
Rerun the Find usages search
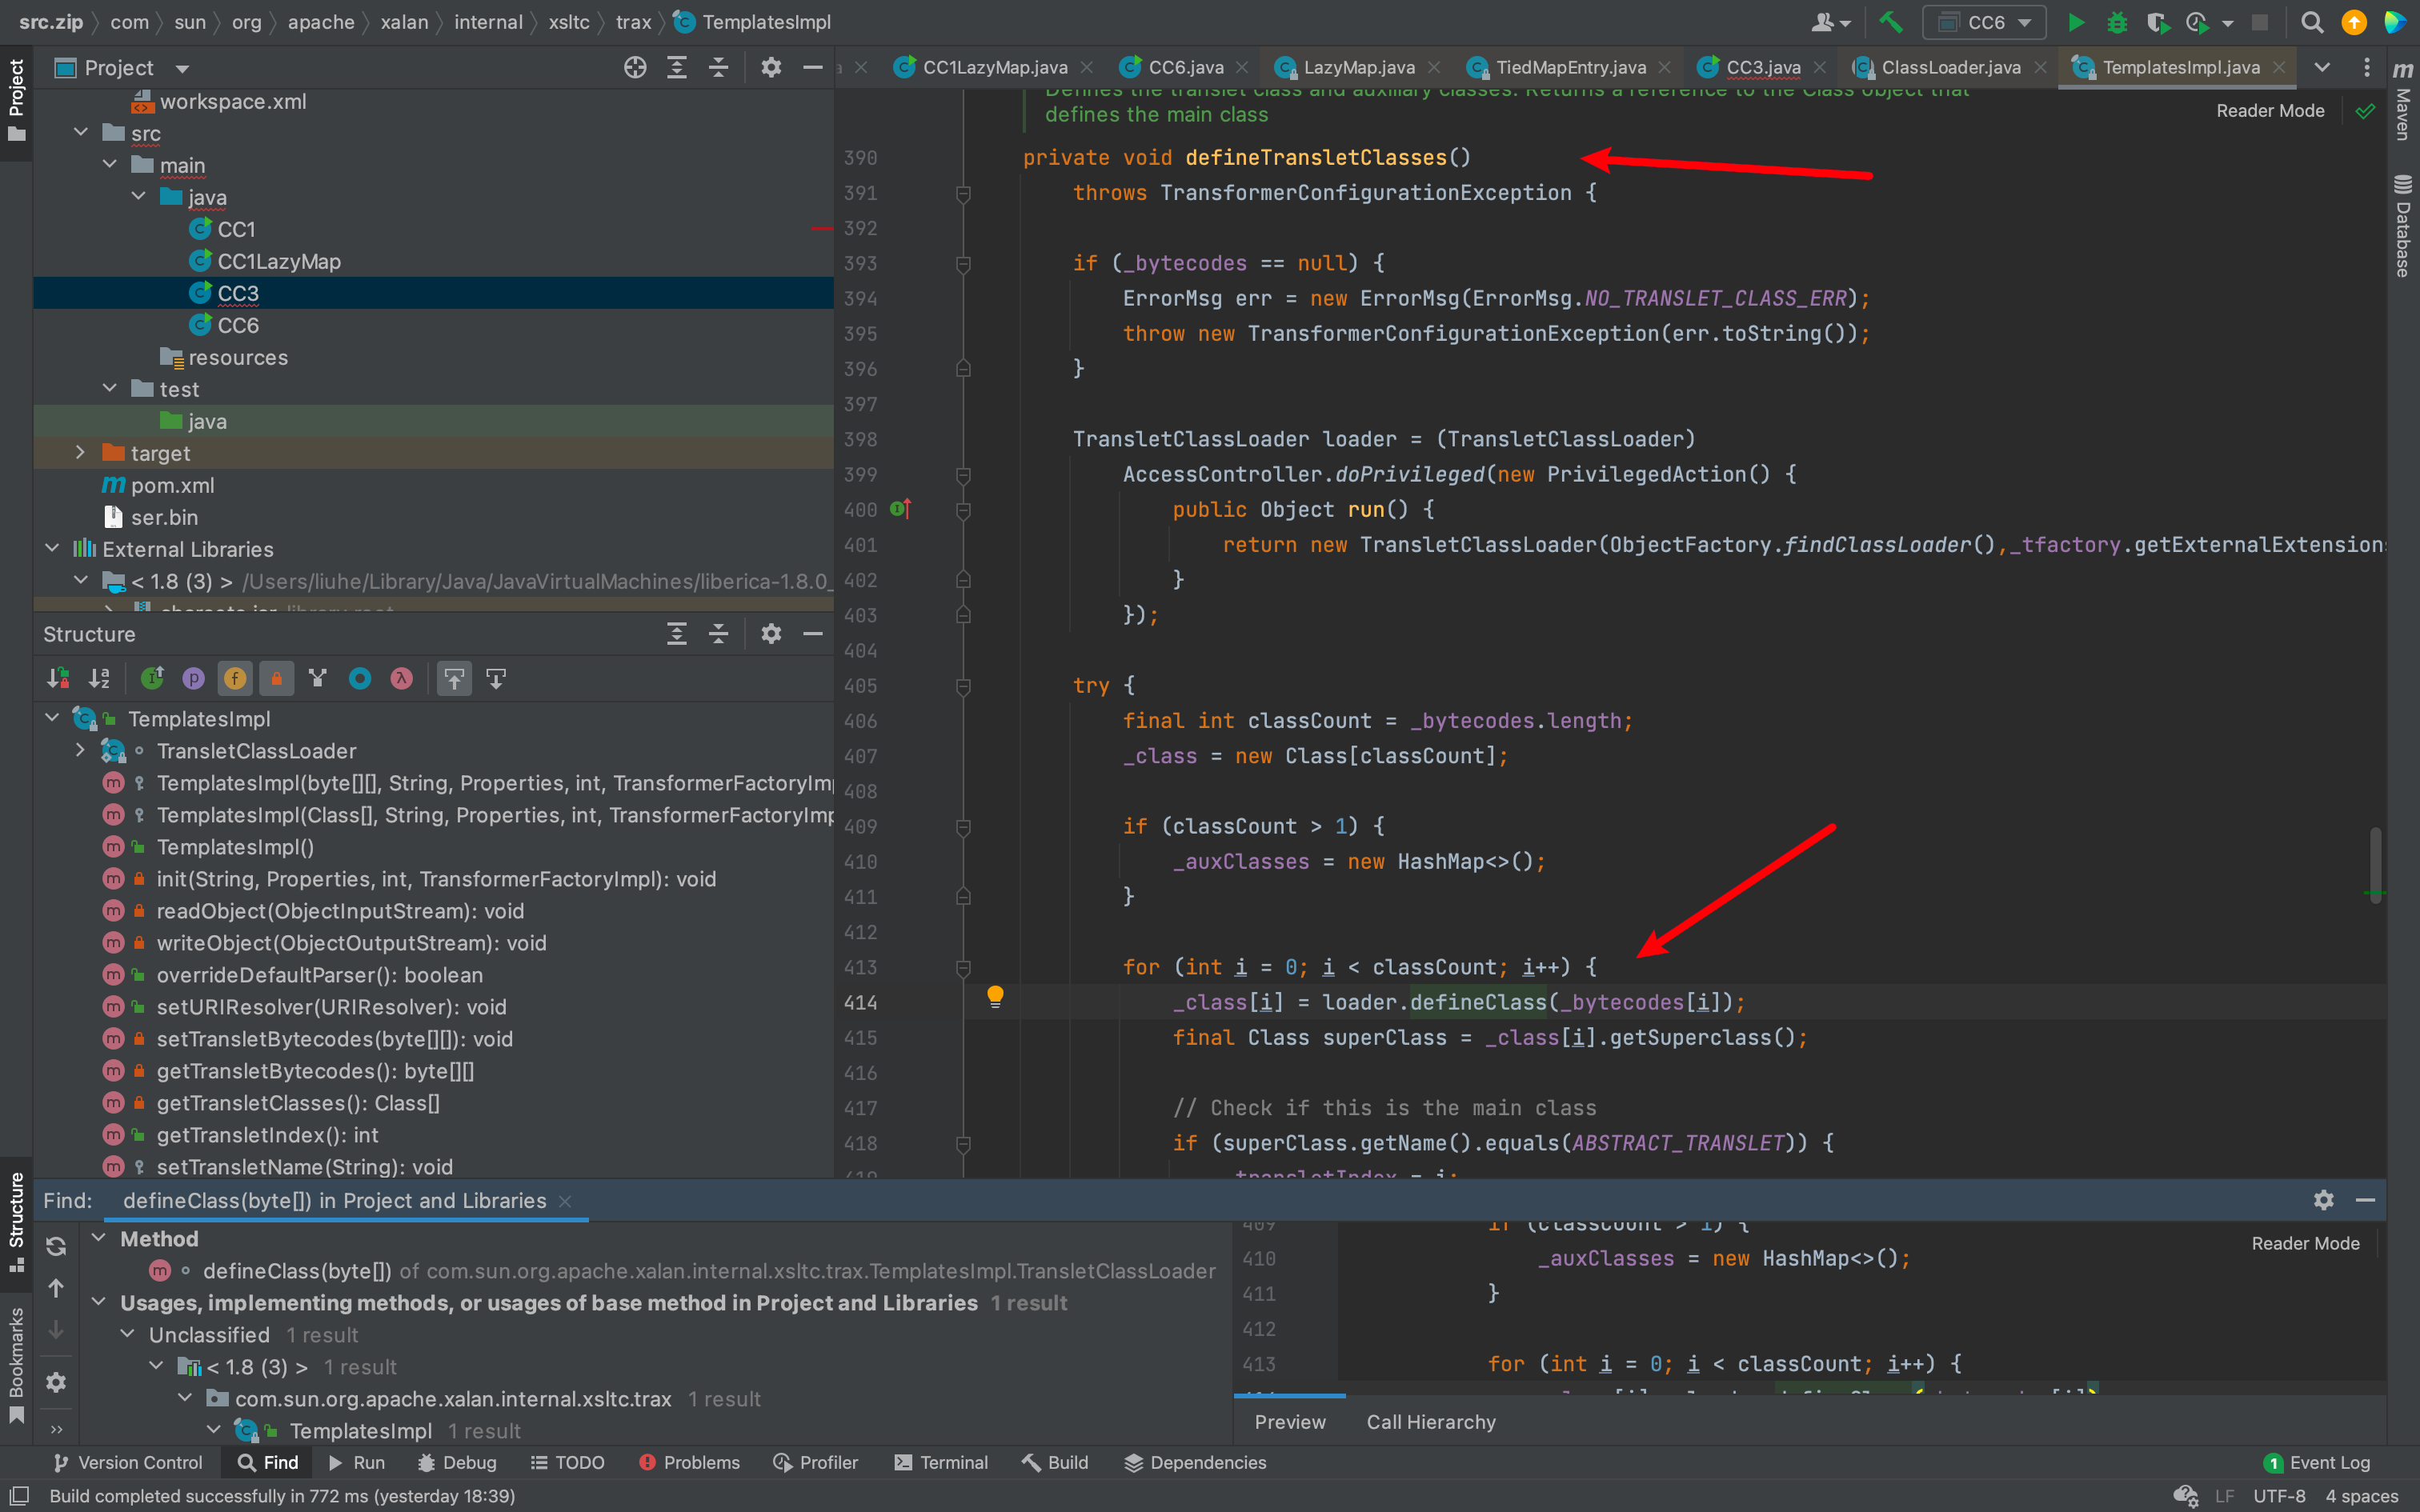pyautogui.click(x=56, y=1246)
